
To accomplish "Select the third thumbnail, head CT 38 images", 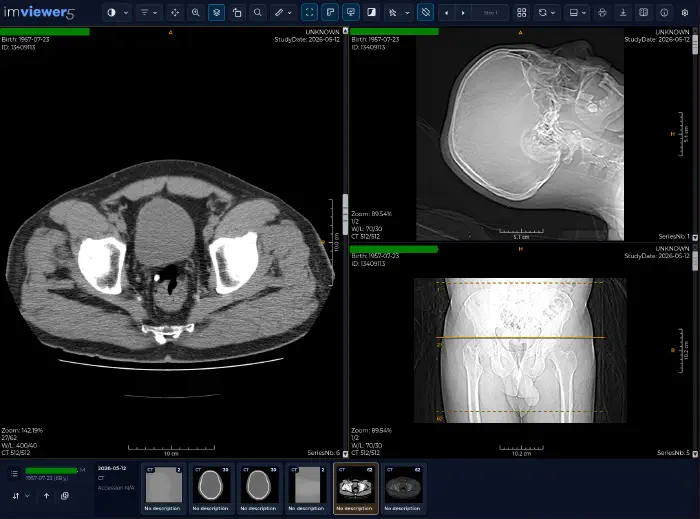I will tap(259, 489).
